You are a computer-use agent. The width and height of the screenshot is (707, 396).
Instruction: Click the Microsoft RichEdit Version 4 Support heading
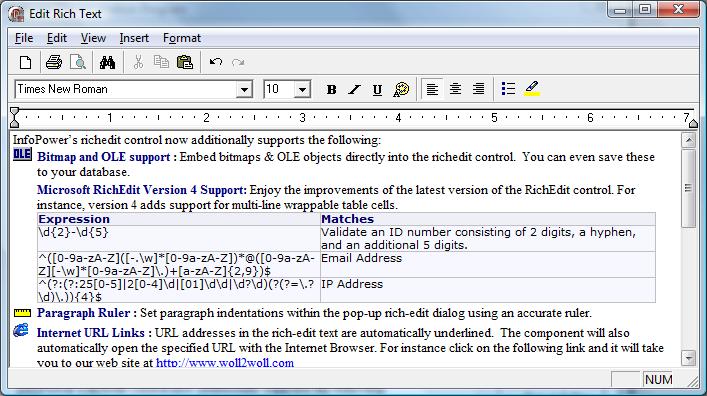142,190
